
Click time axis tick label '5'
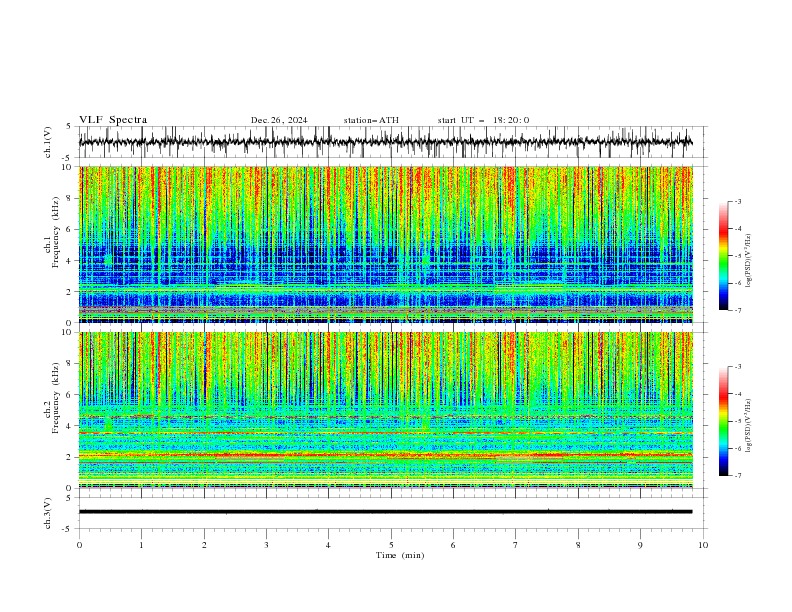pos(391,545)
